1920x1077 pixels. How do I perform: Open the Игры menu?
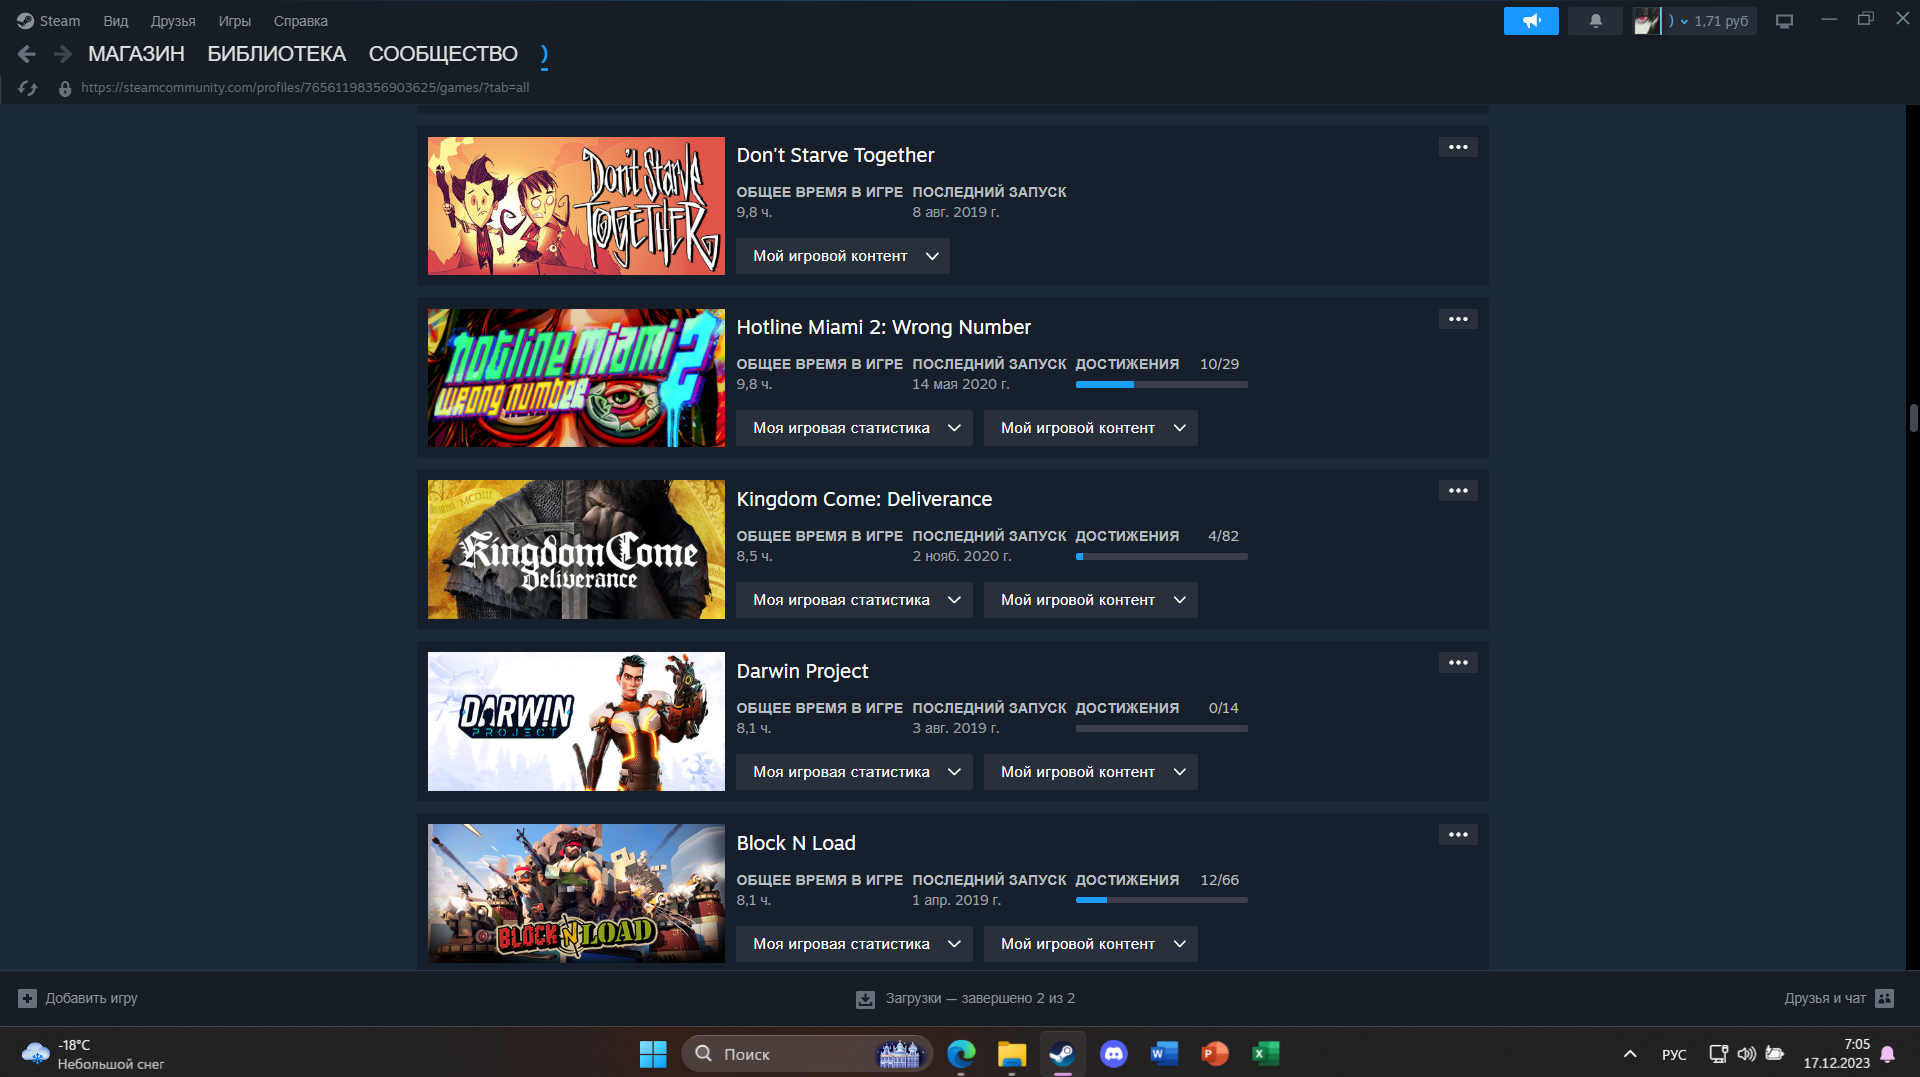pyautogui.click(x=235, y=21)
